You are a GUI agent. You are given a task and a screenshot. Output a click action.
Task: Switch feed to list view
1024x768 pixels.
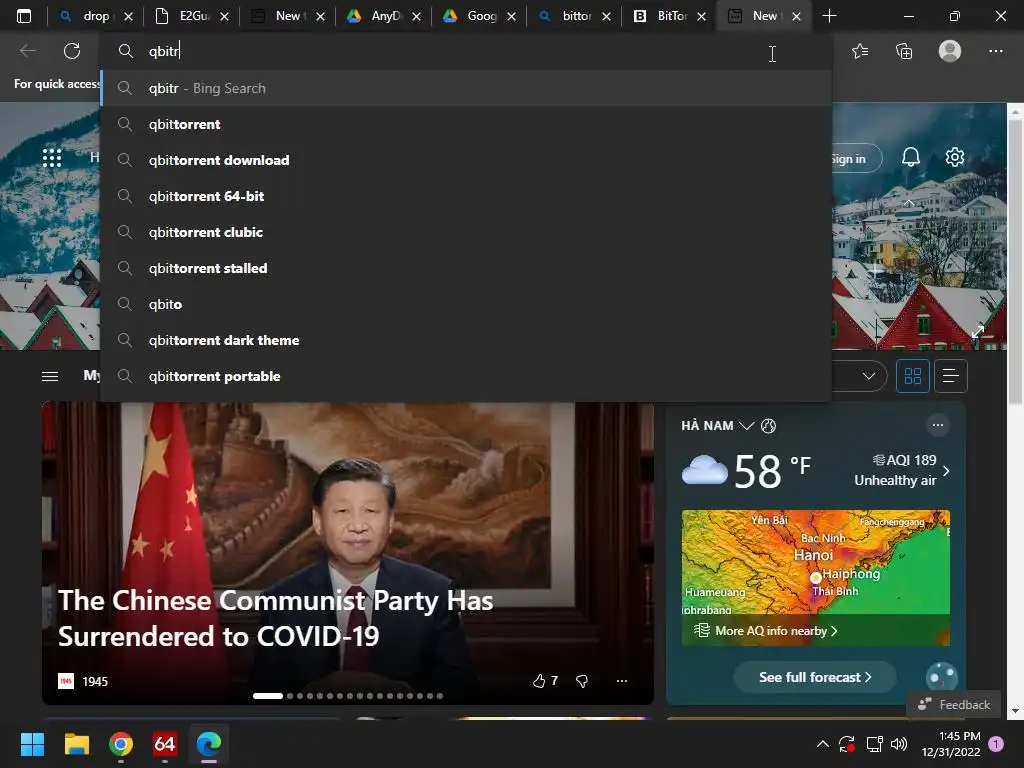pos(951,376)
